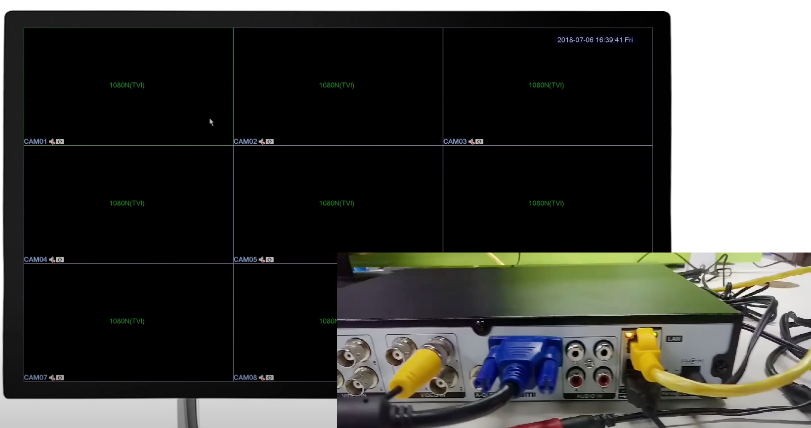
Task: Click 1080N(TVI) text in CAM04 channel
Action: (127, 203)
